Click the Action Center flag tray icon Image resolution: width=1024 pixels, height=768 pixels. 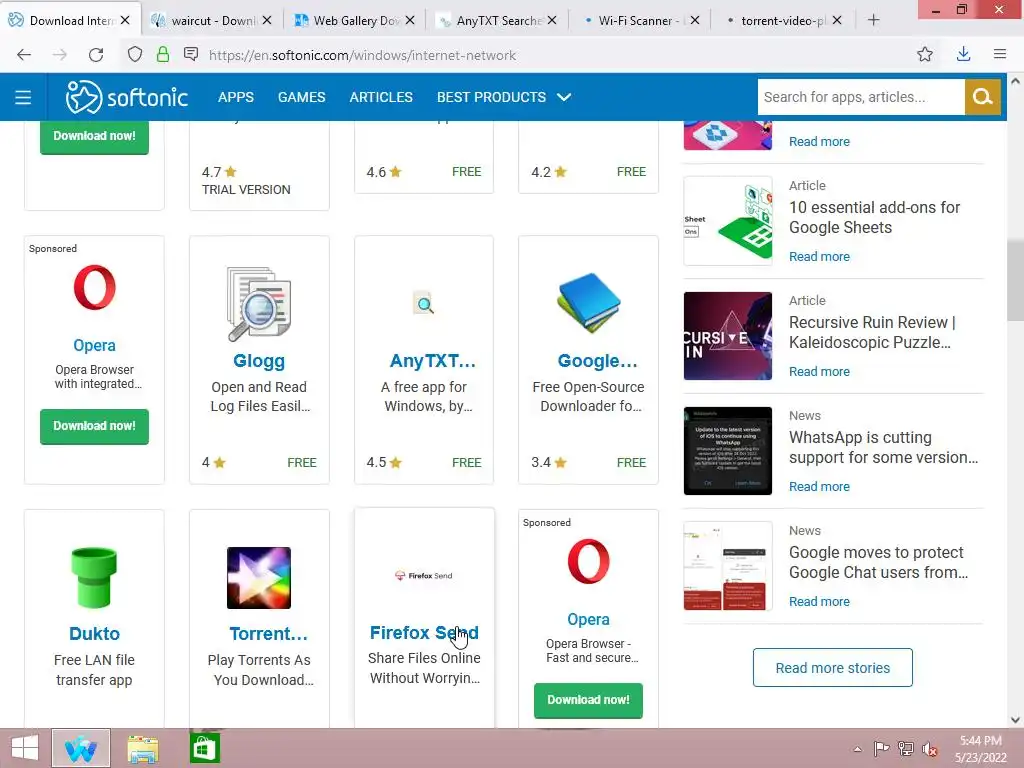(881, 749)
